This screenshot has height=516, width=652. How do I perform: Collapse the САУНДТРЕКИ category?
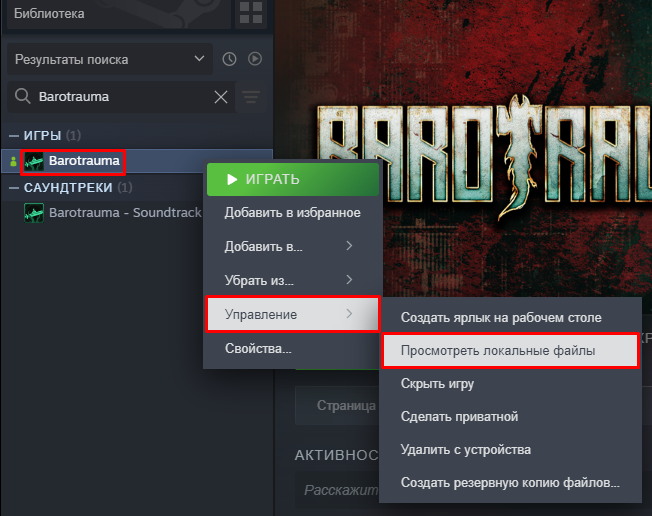[14, 188]
